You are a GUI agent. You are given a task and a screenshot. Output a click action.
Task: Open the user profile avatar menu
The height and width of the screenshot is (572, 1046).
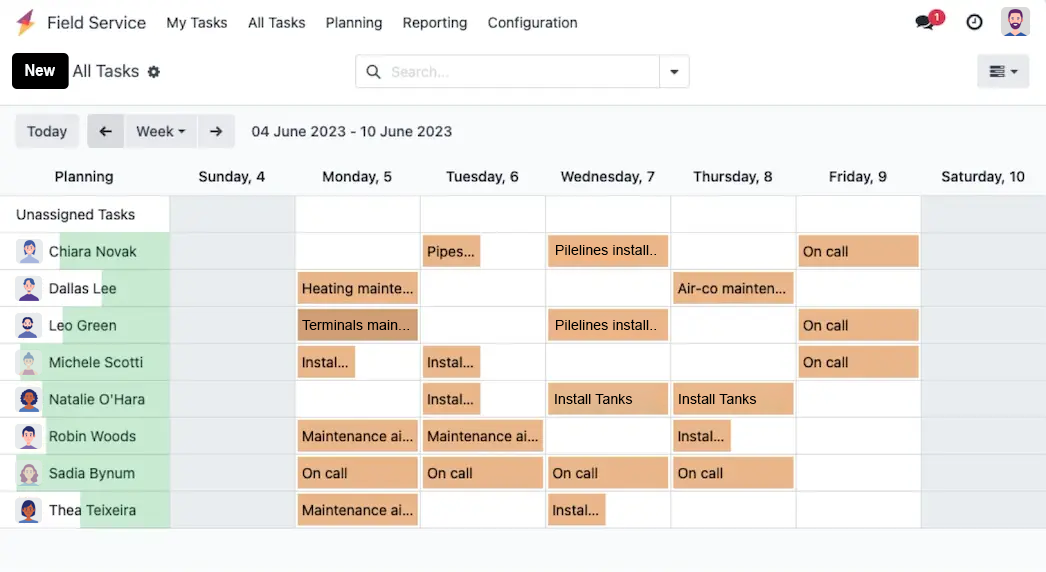pyautogui.click(x=1015, y=22)
